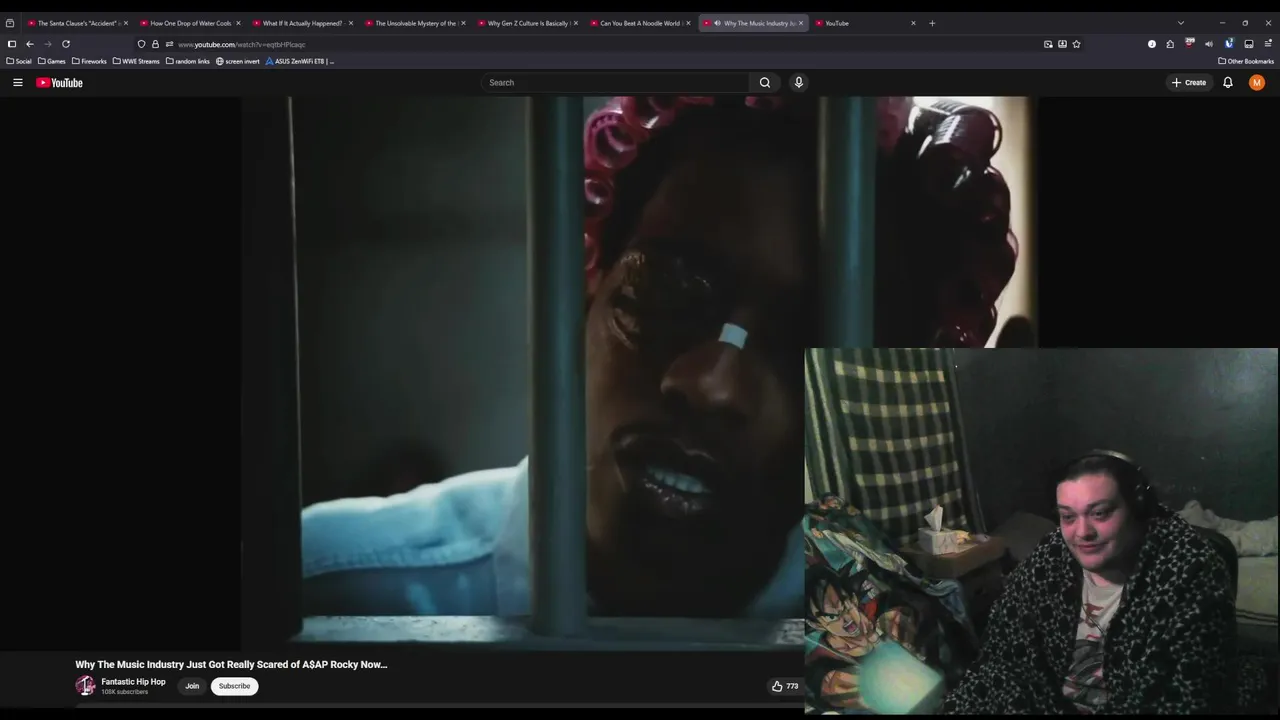Click the magnifier search button
Viewport: 1280px width, 720px height.
coord(765,83)
